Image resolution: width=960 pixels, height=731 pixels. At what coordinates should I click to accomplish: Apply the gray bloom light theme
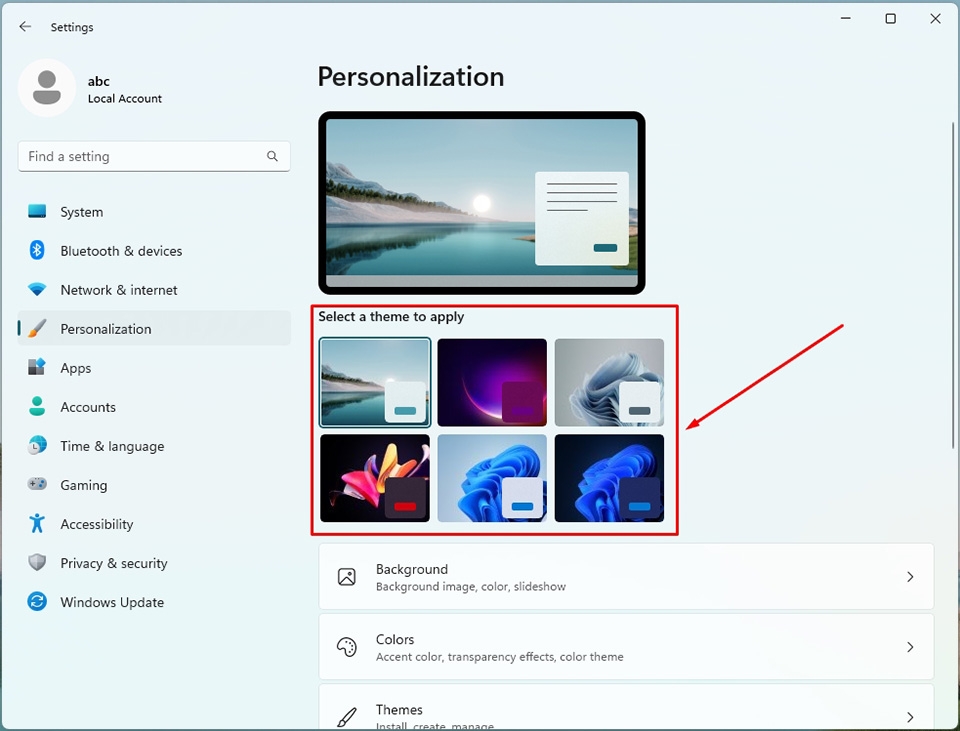[609, 382]
